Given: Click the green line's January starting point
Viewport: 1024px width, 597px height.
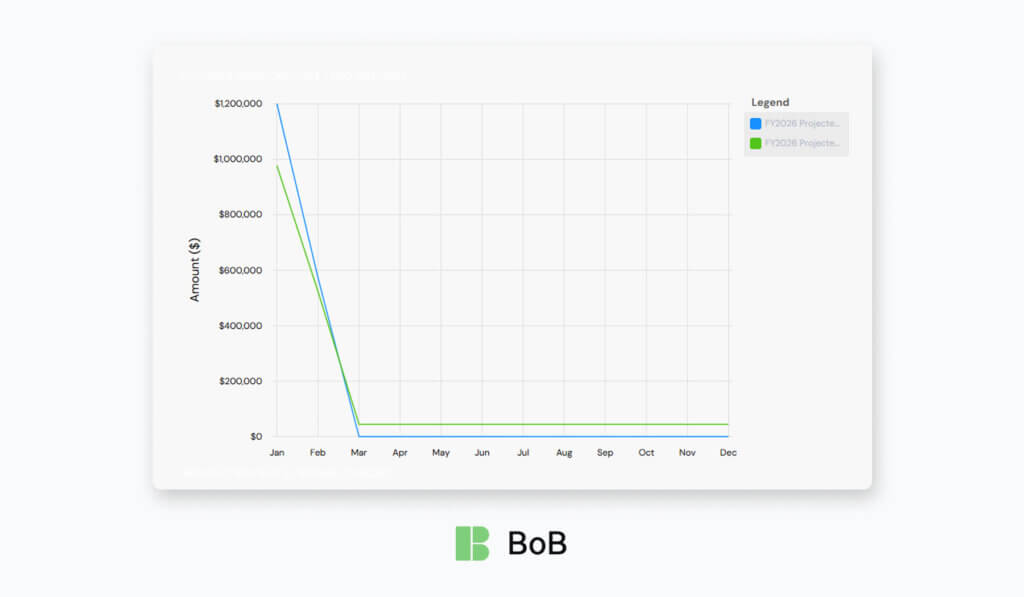Looking at the screenshot, I should (277, 165).
